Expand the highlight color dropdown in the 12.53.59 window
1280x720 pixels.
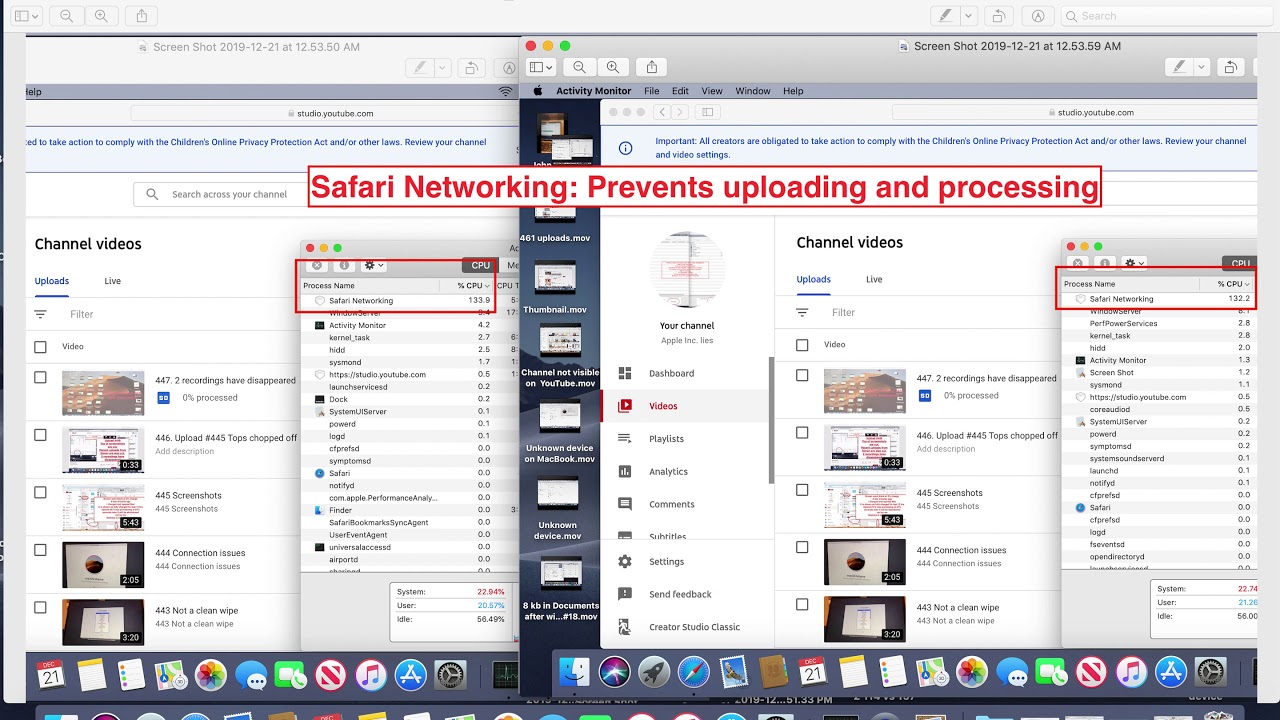[1202, 67]
